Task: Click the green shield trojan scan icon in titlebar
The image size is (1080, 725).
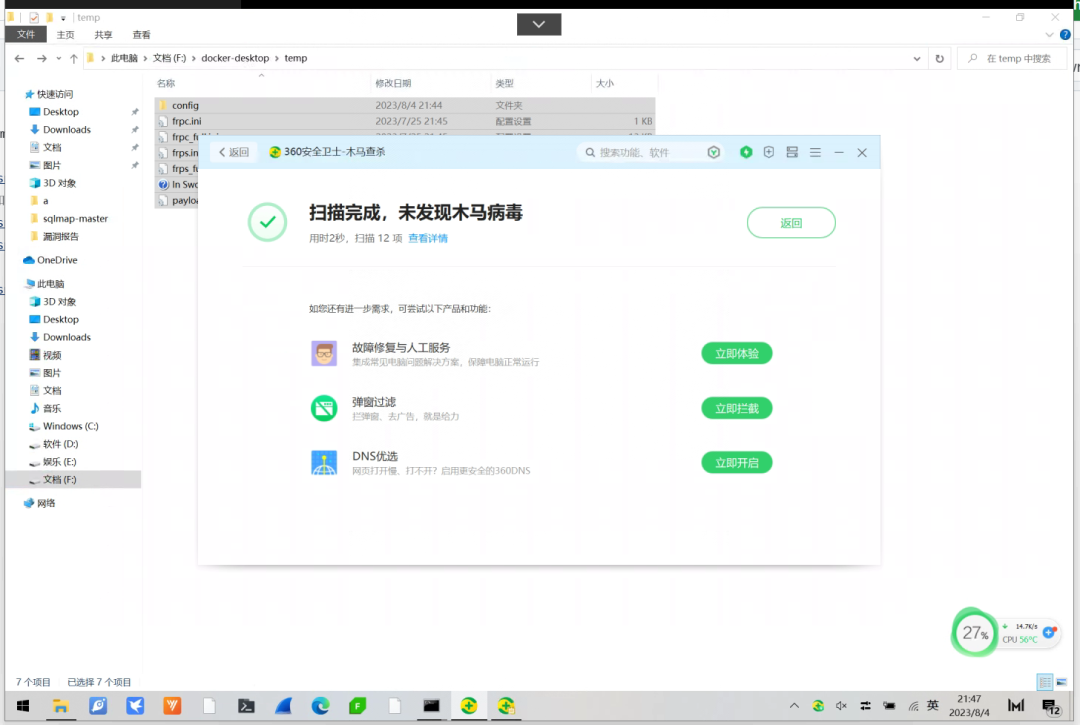Action: 746,152
